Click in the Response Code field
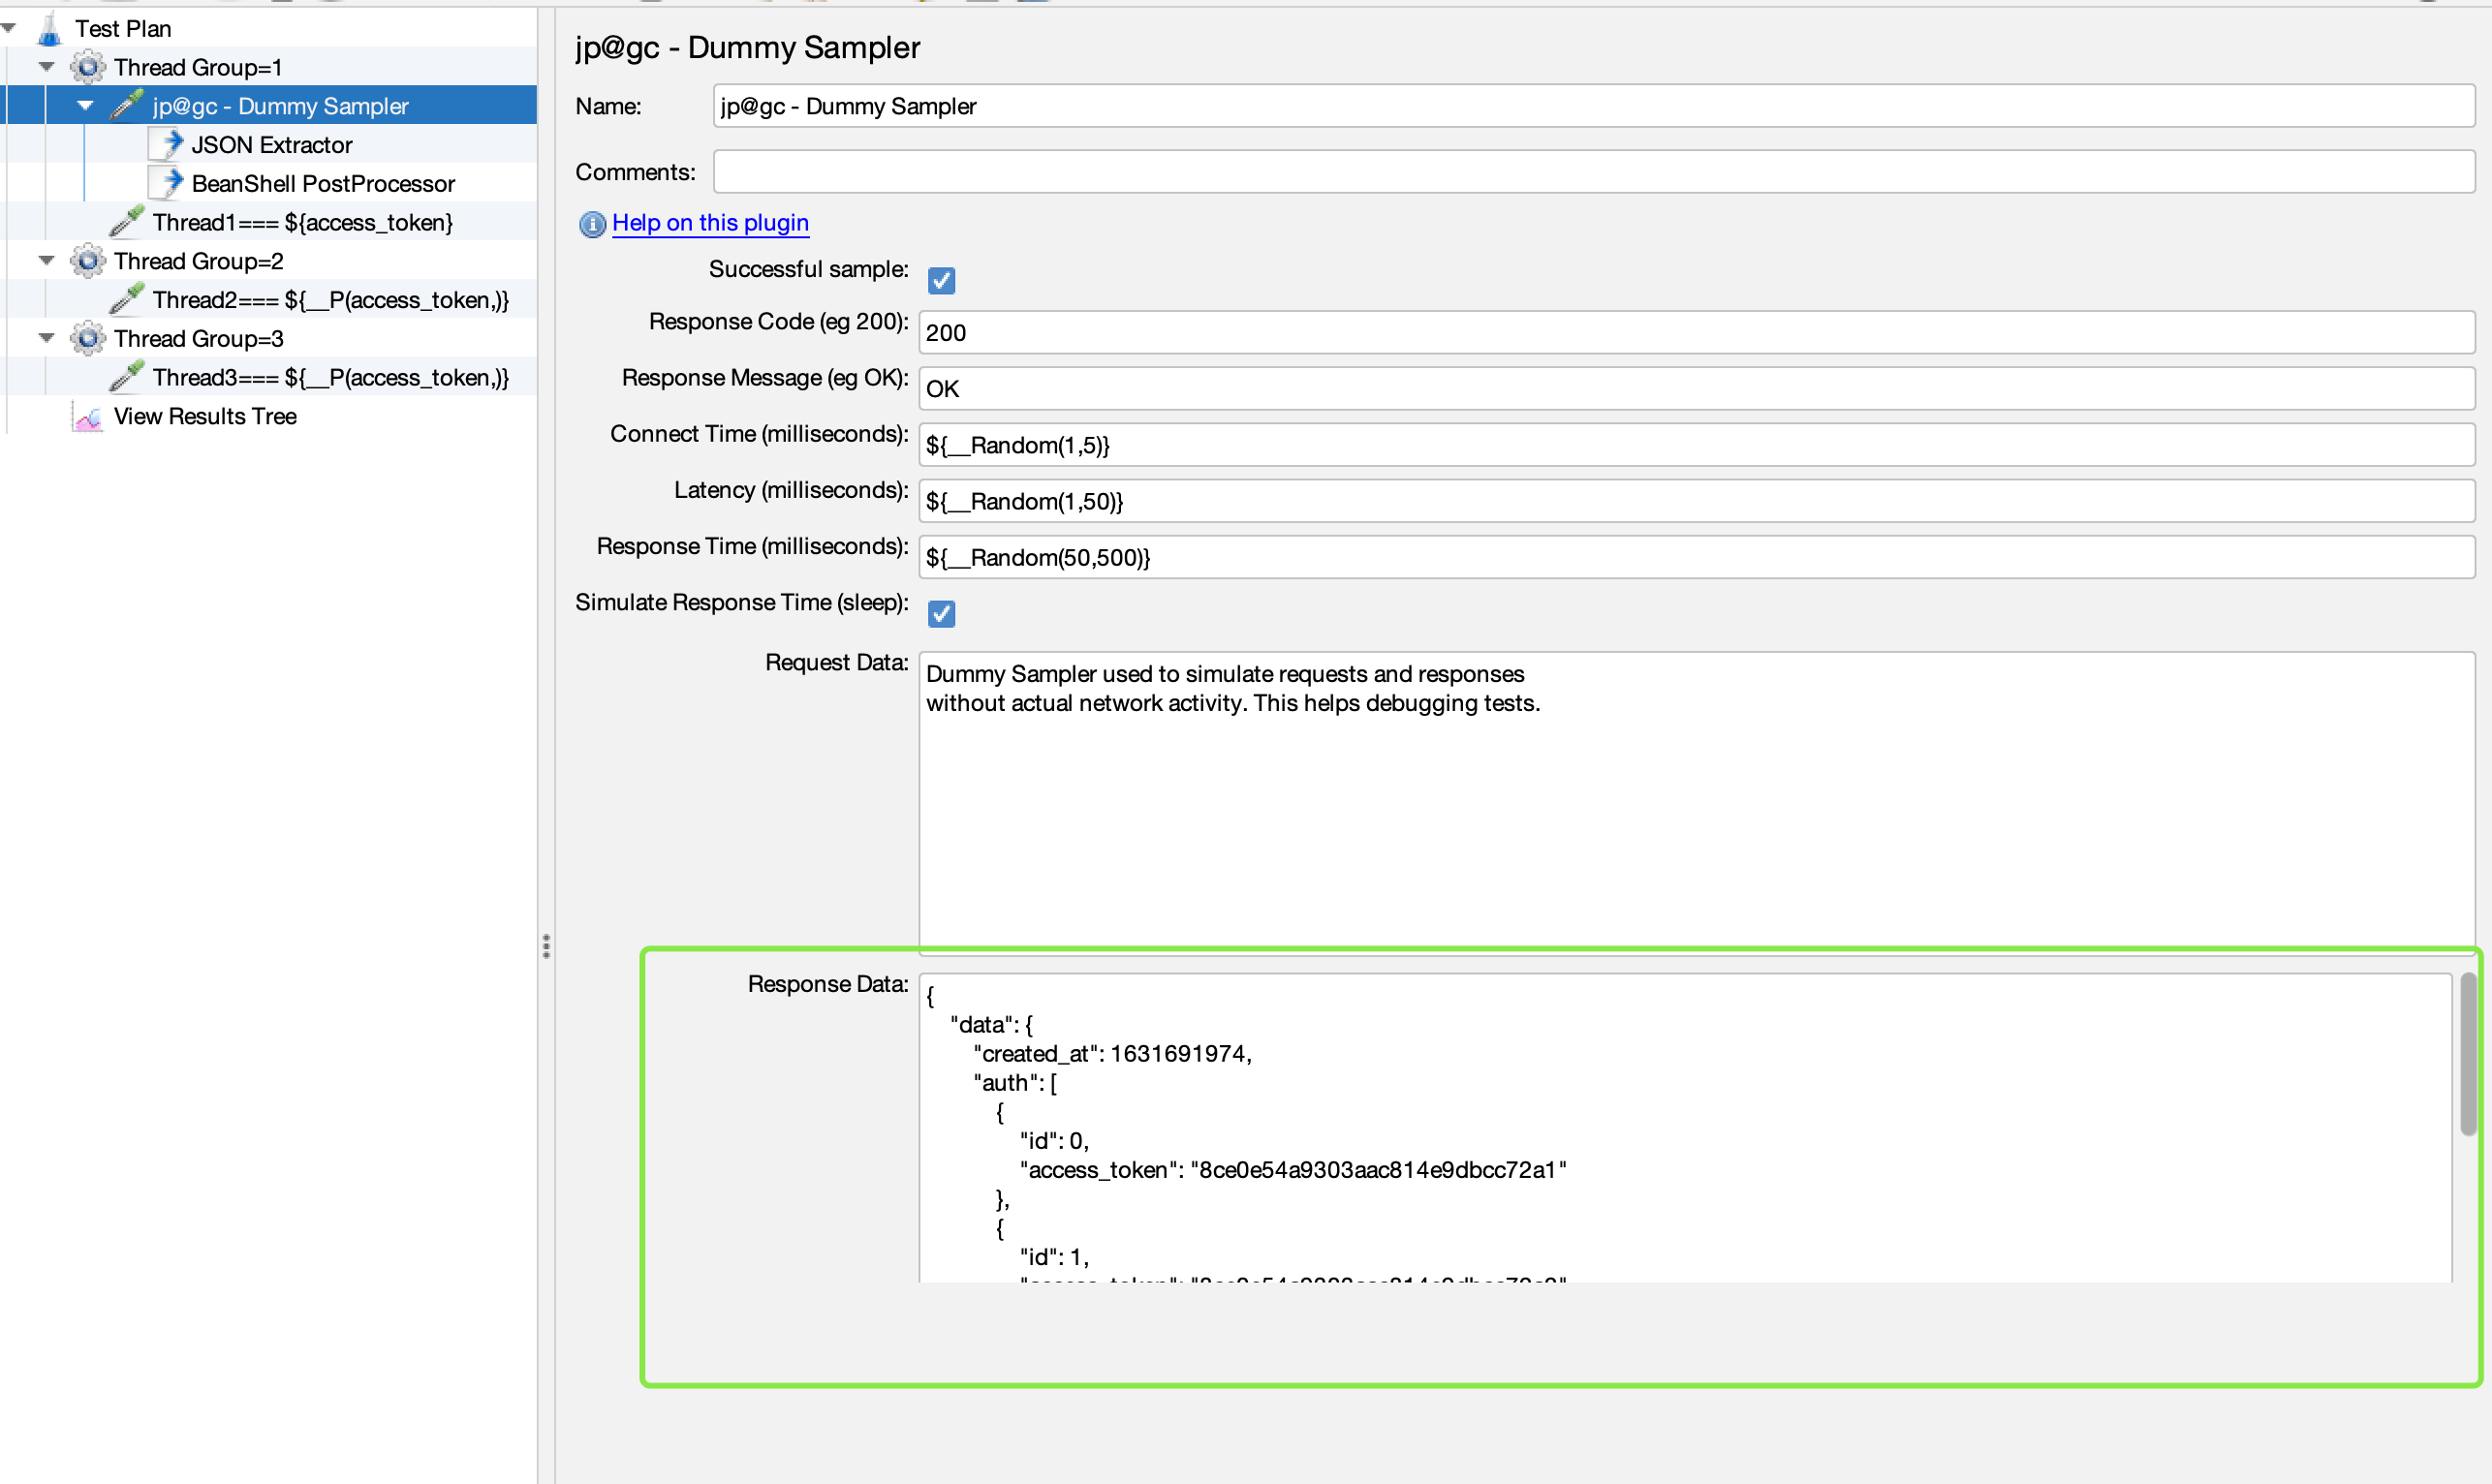2492x1484 pixels. click(x=1694, y=332)
